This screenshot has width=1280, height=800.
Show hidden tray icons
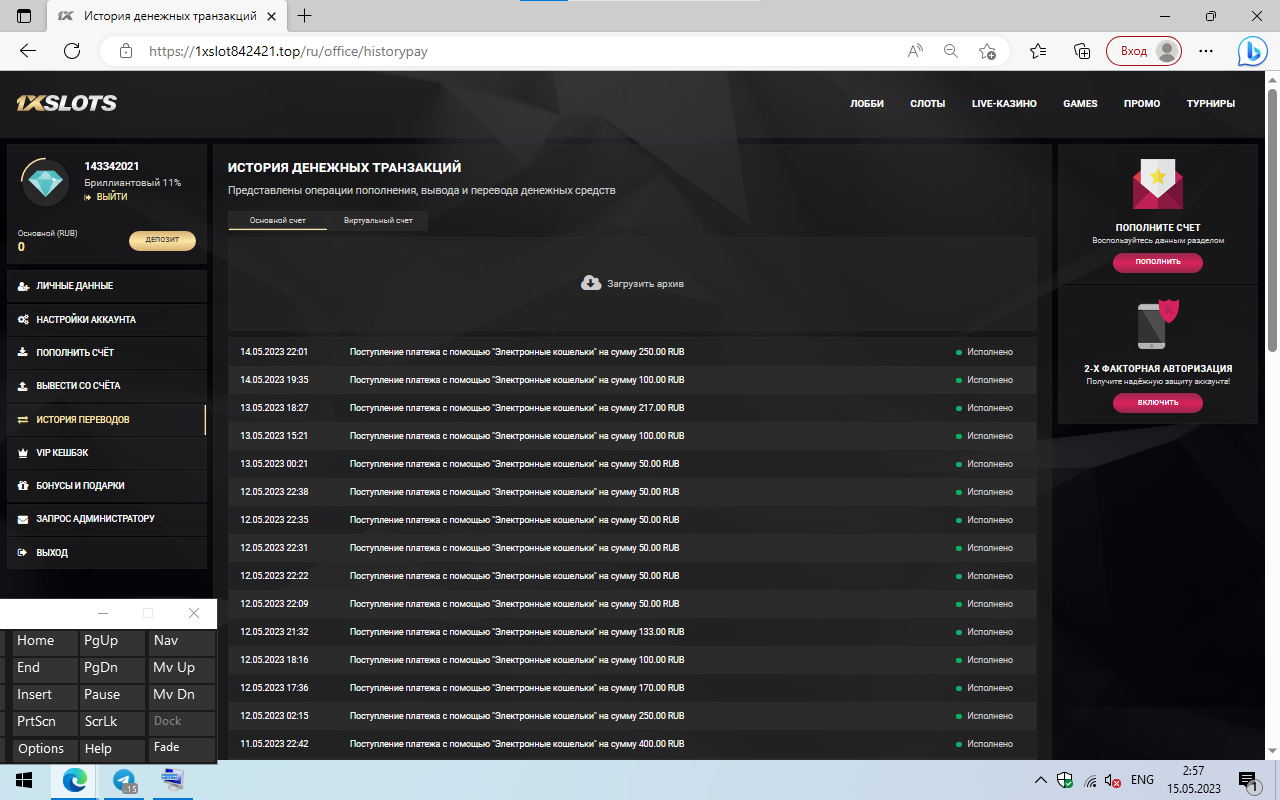click(1040, 780)
